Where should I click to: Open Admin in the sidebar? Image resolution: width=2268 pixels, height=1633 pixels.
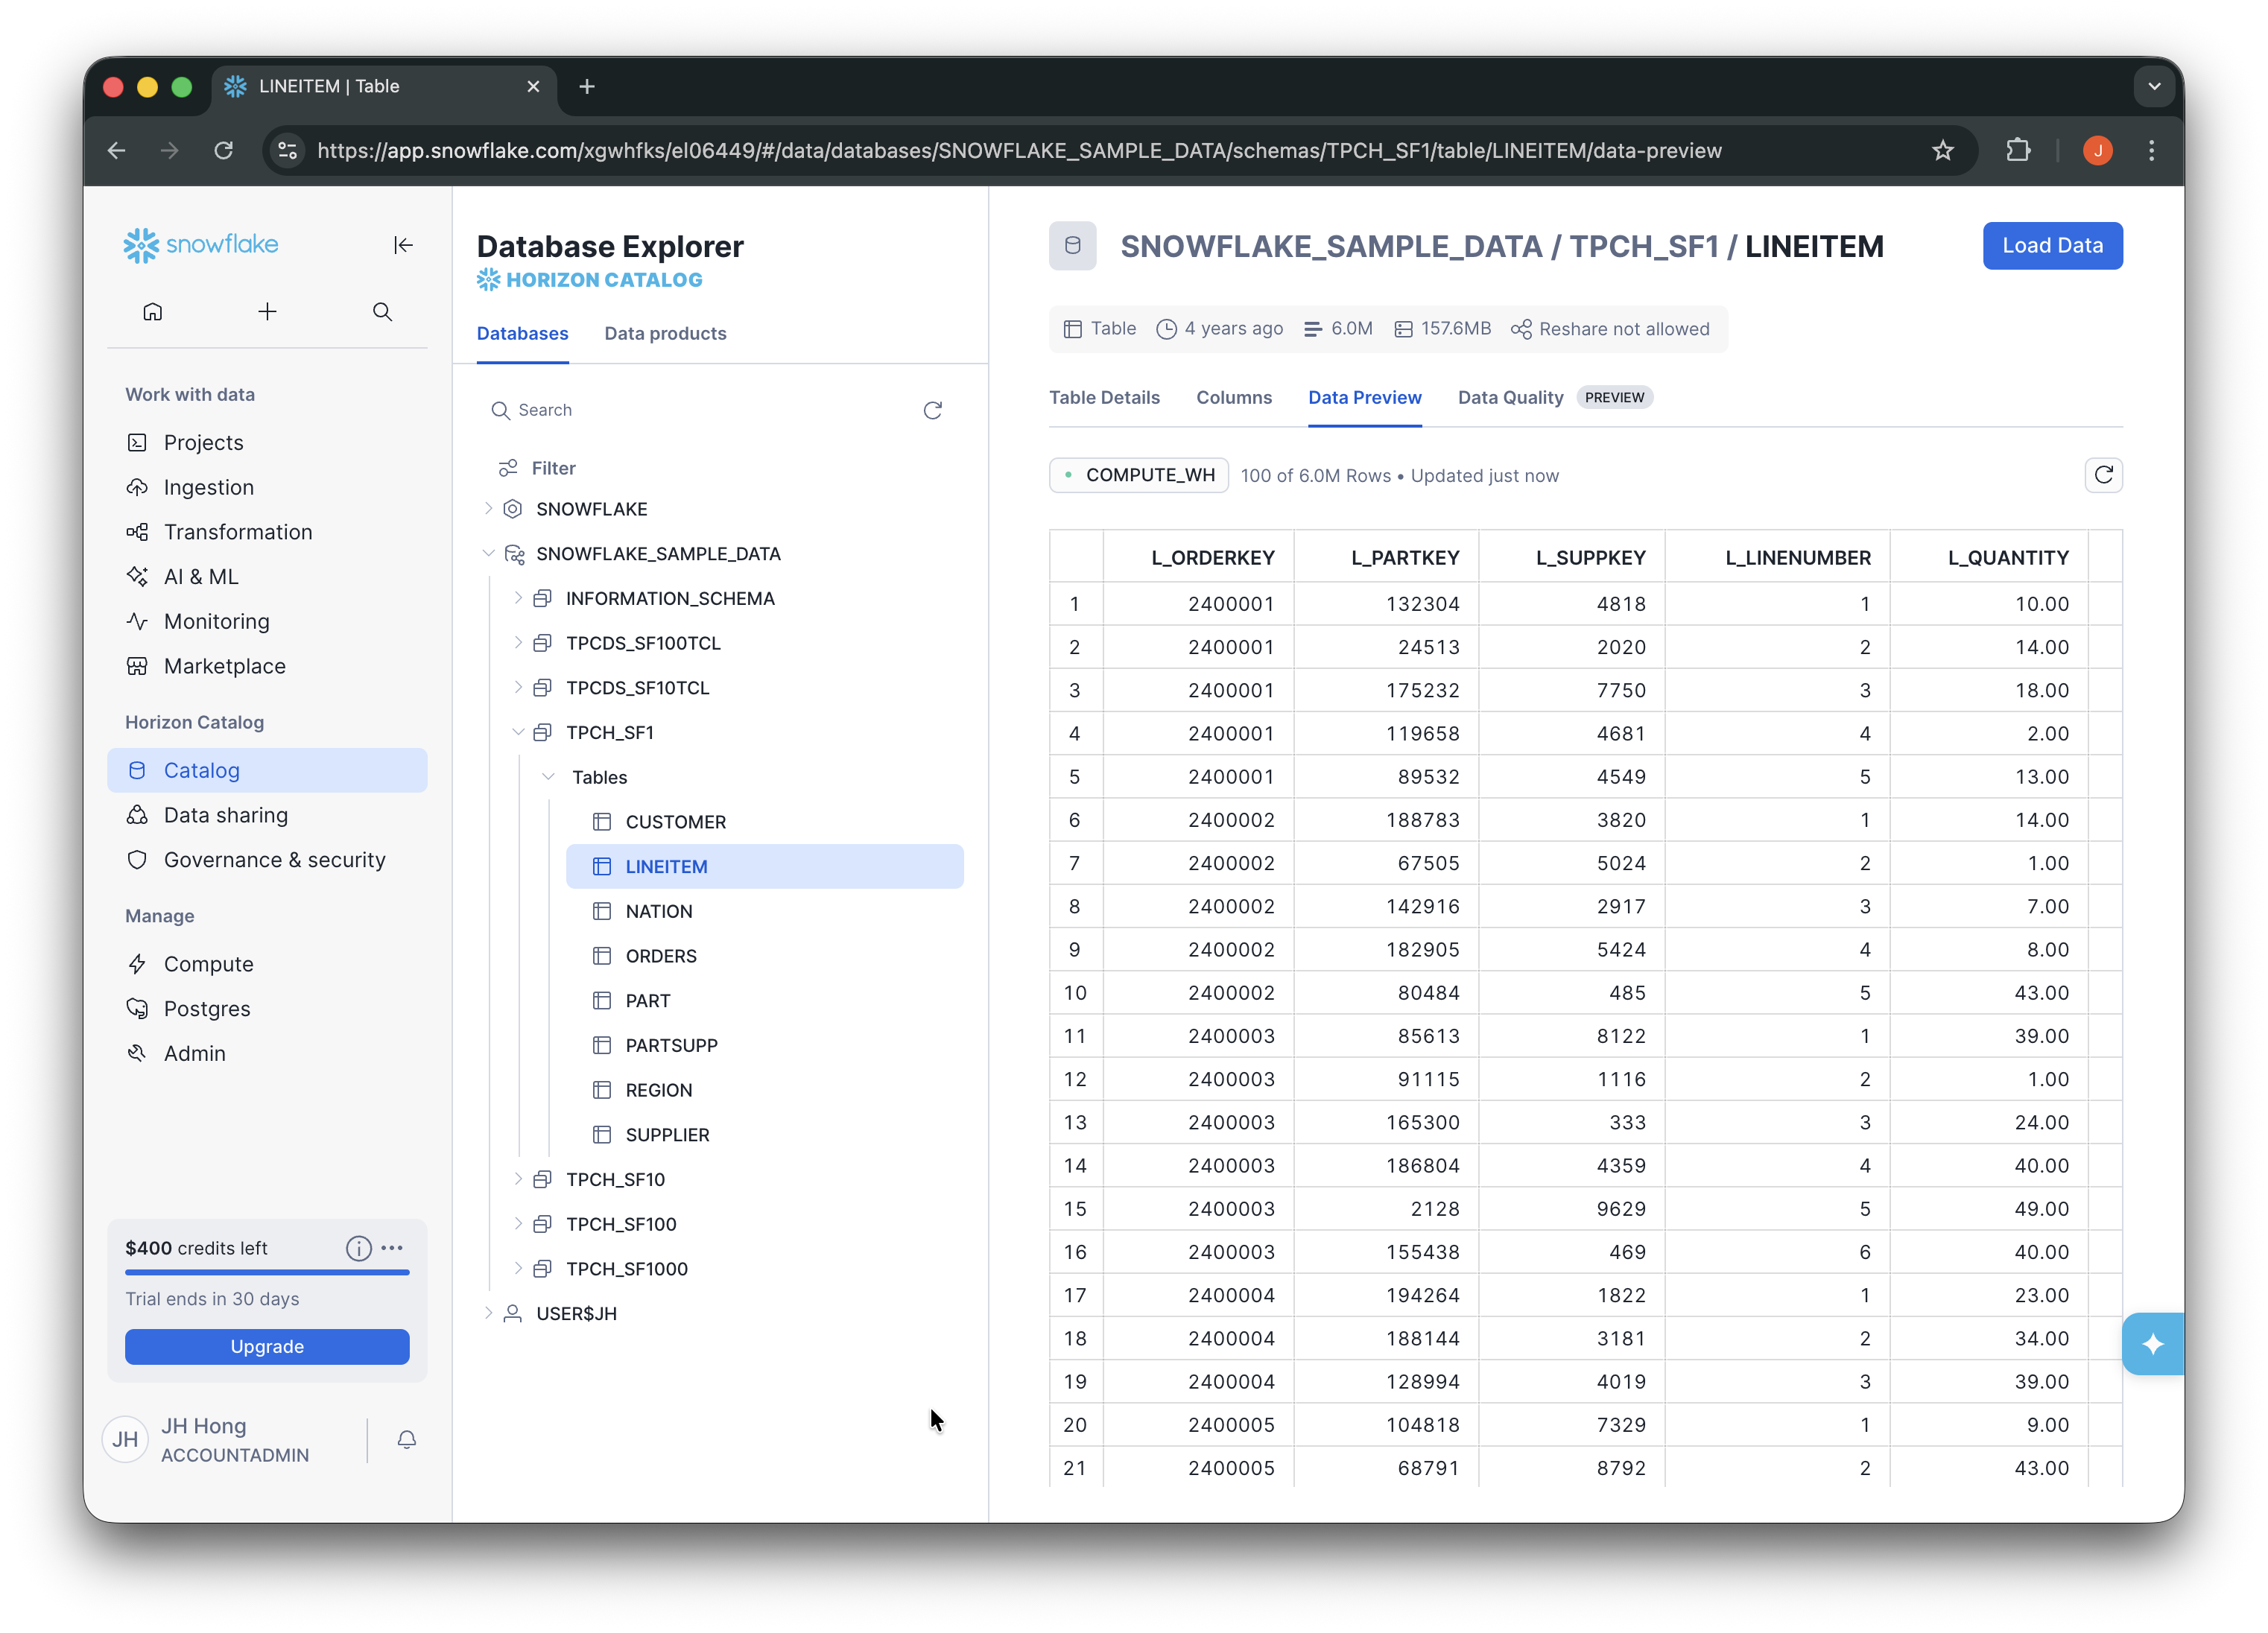tap(267, 1054)
